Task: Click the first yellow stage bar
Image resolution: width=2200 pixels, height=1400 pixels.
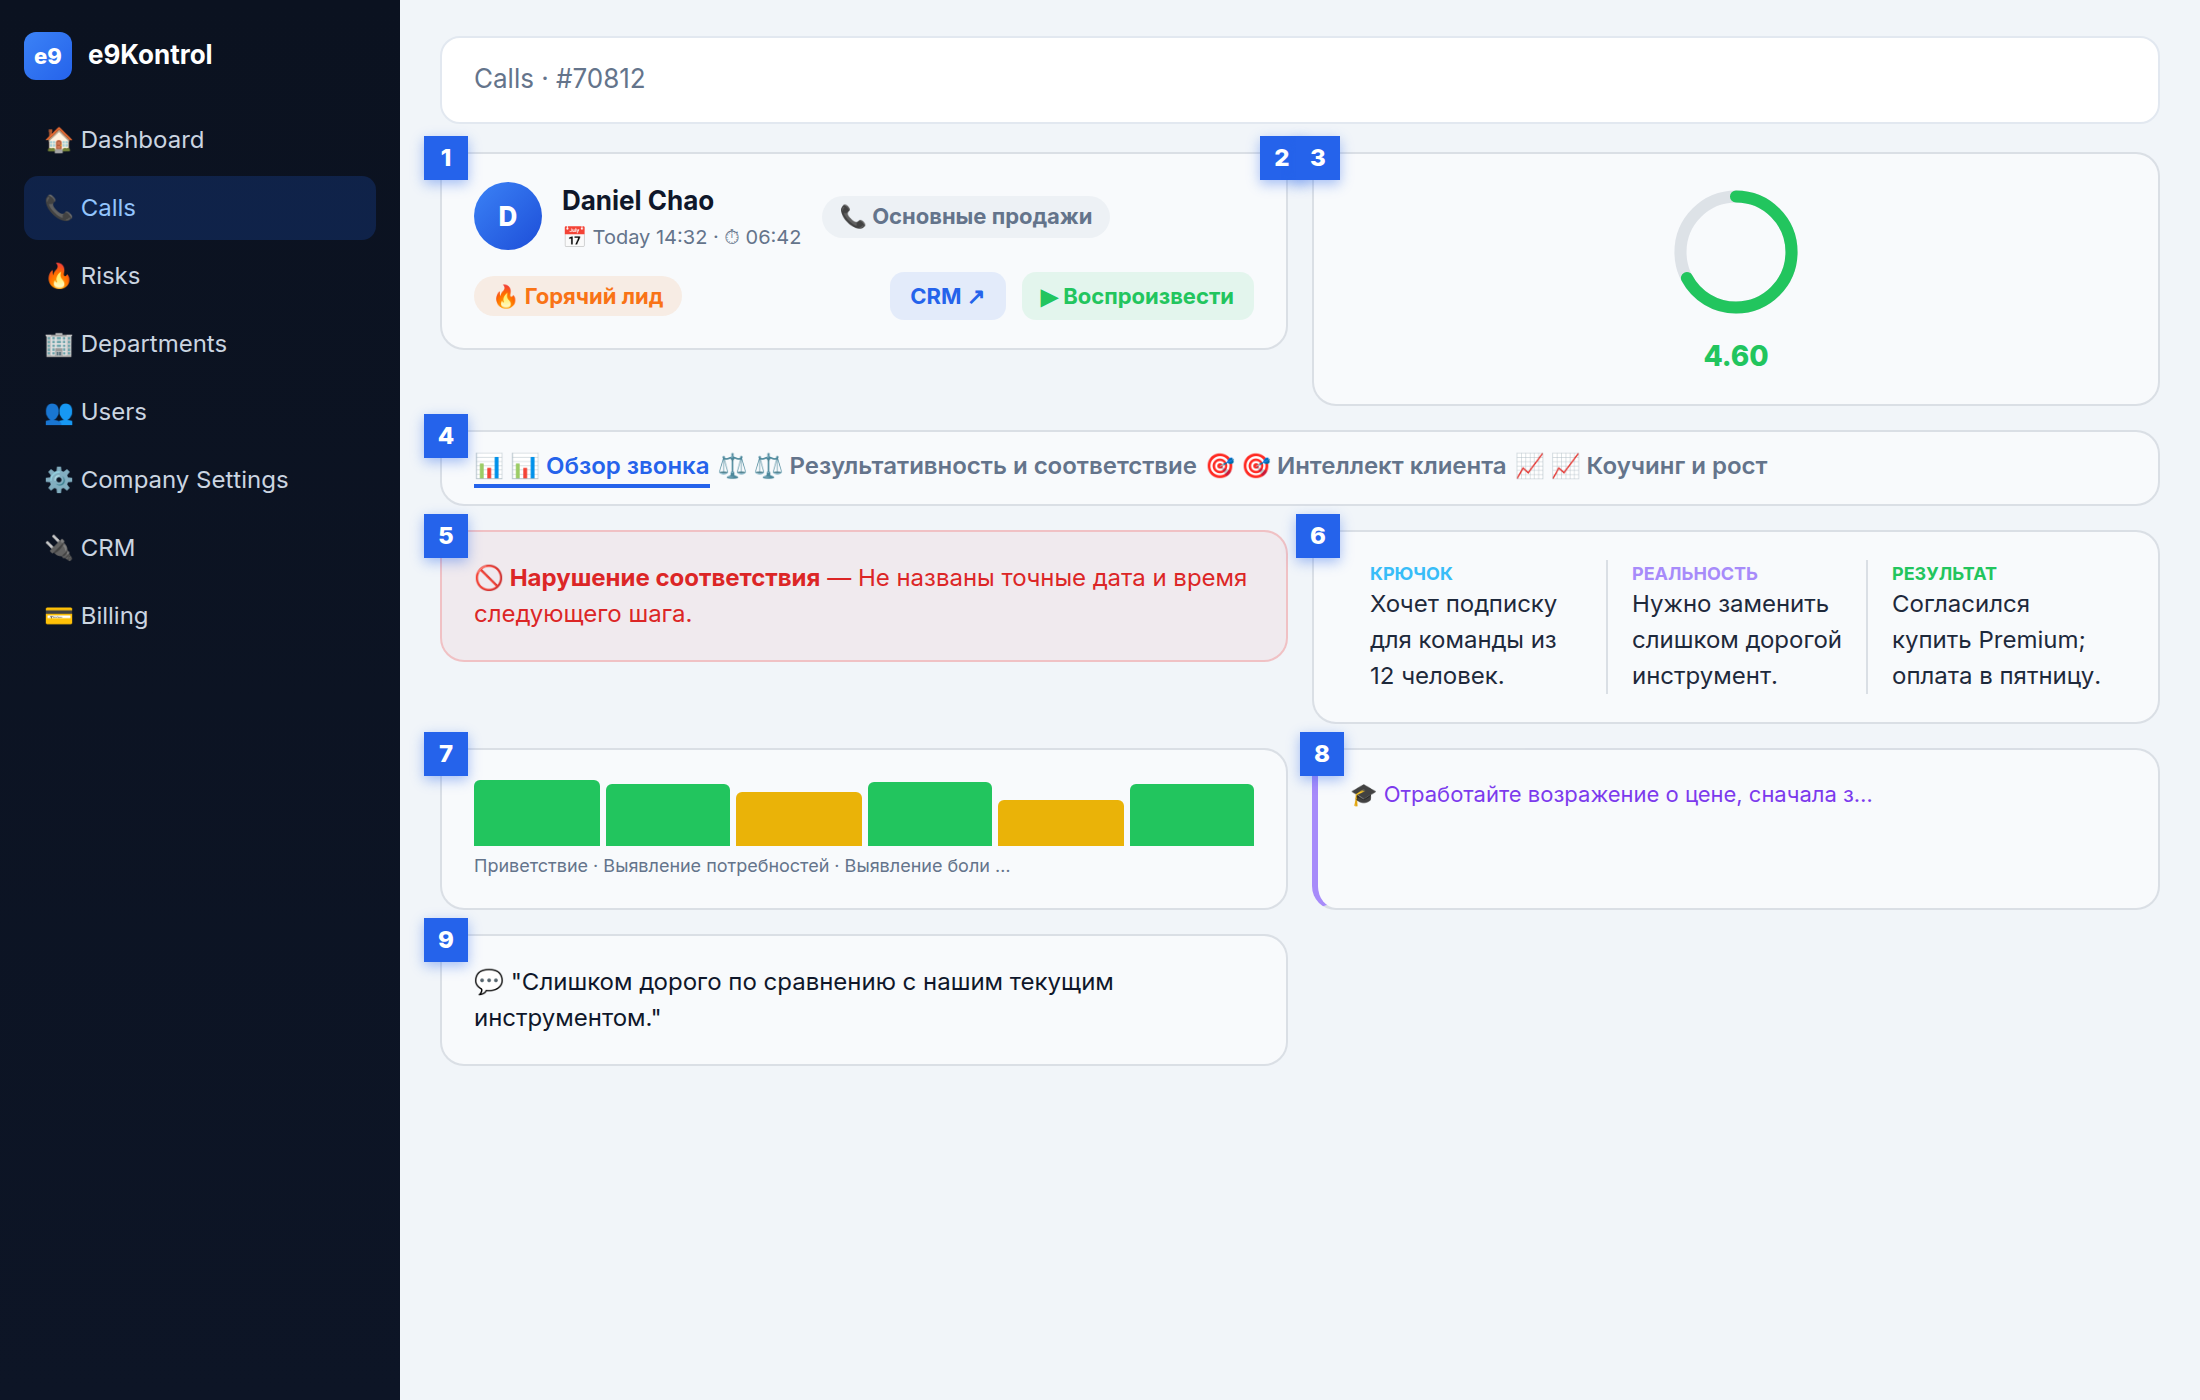Action: point(799,819)
